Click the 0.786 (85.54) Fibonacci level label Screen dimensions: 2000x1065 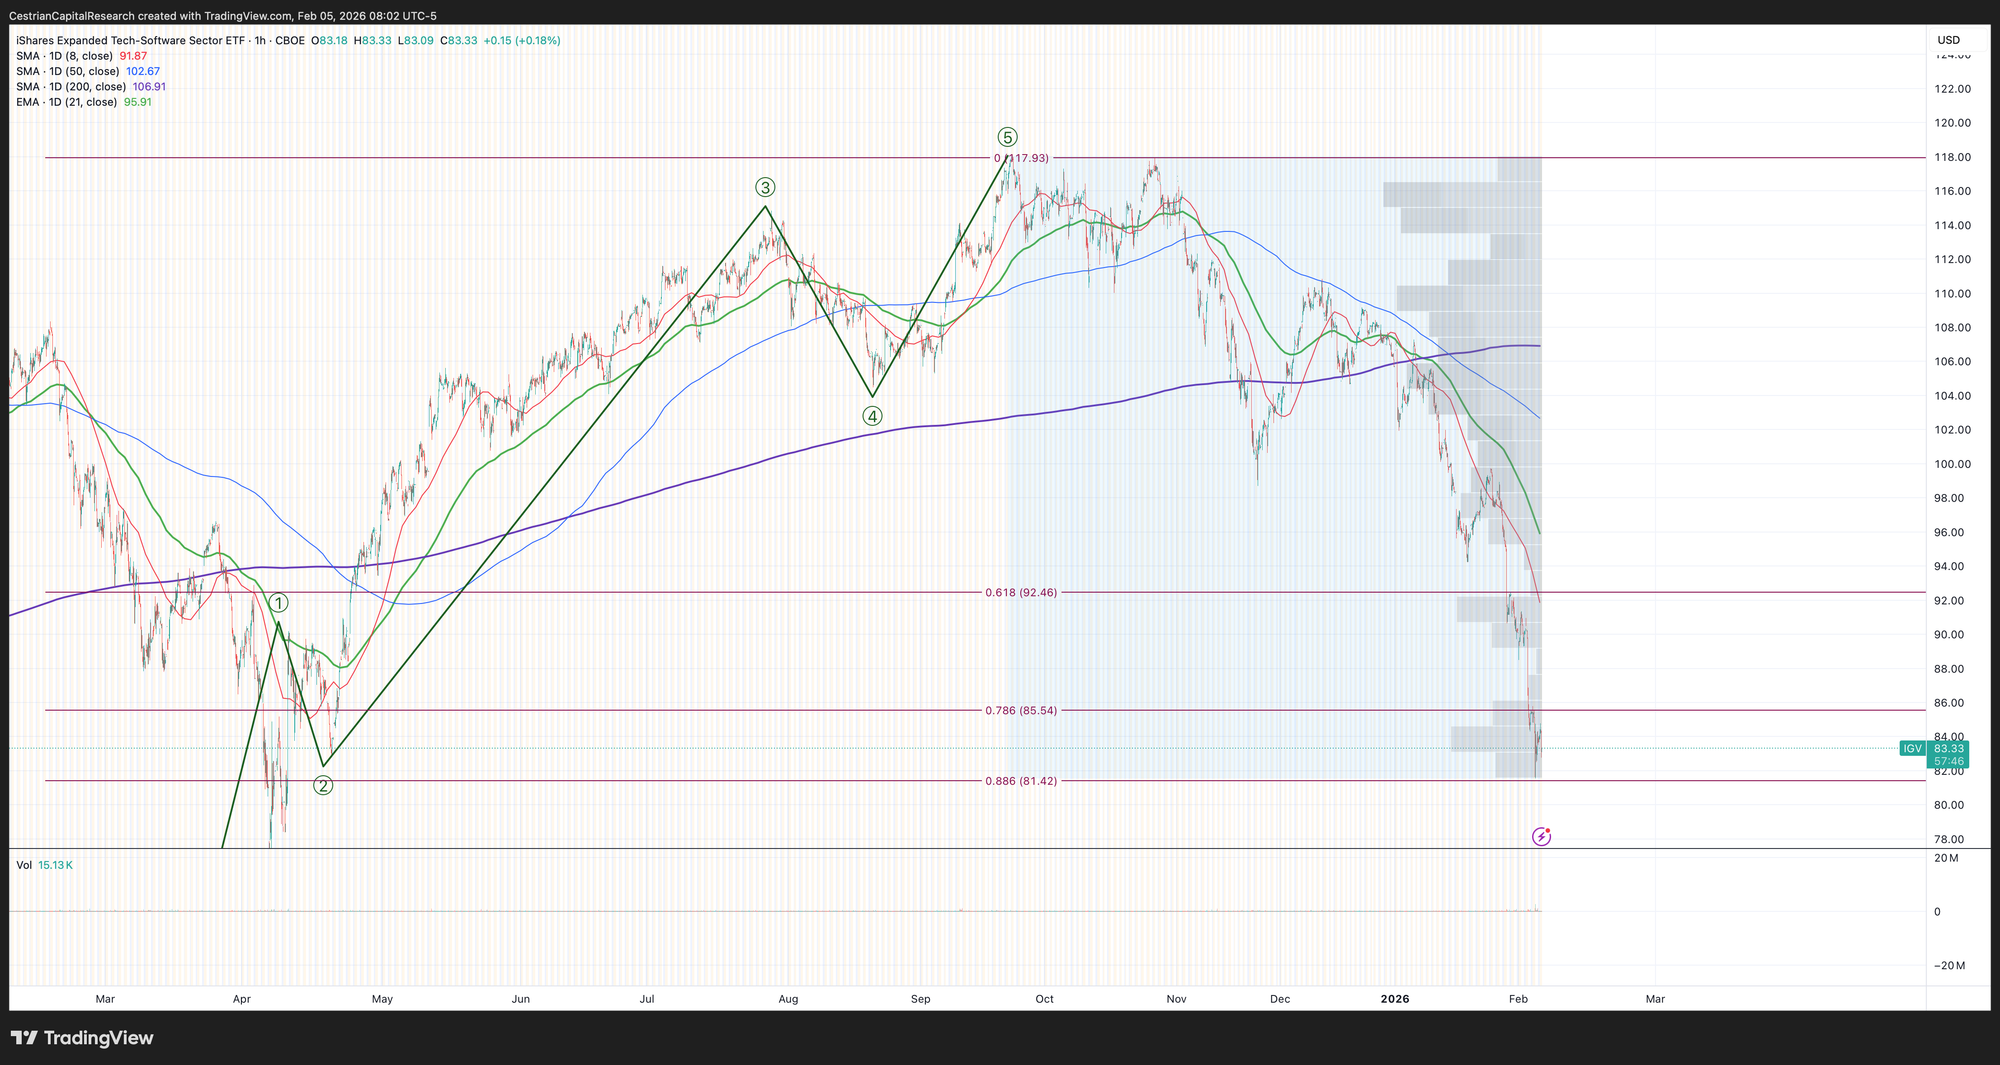pos(1021,710)
